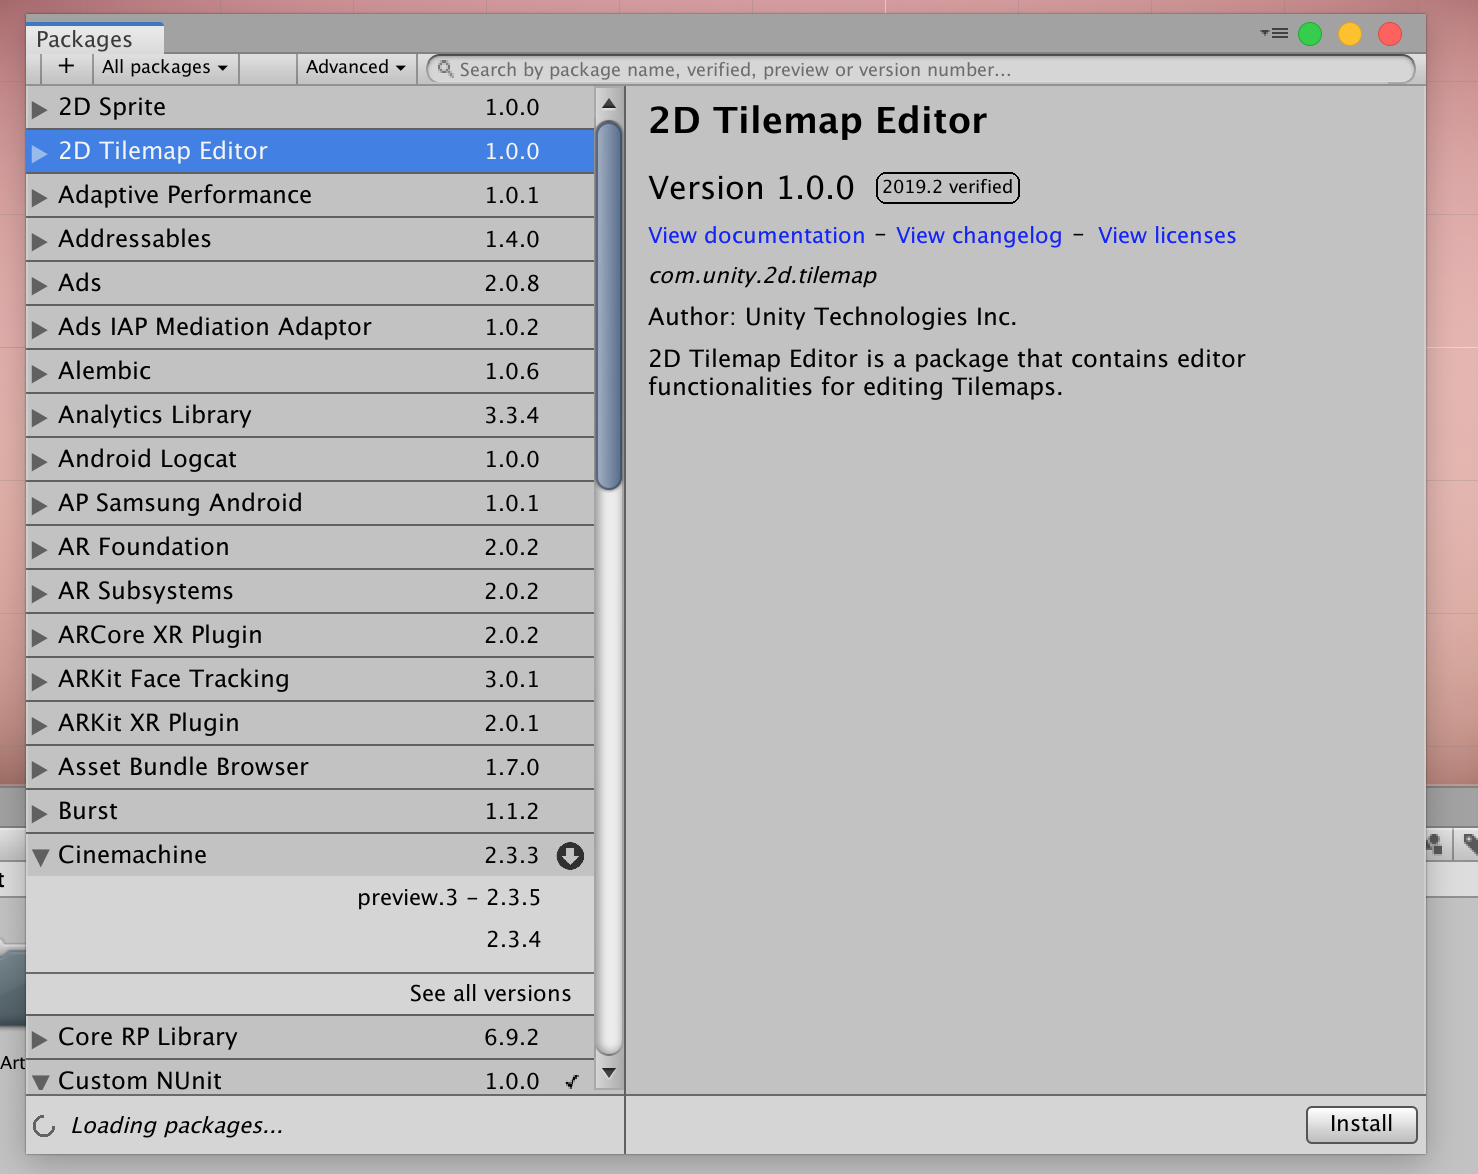Expand the Alembic package versions
1478x1174 pixels.
[x=39, y=372]
